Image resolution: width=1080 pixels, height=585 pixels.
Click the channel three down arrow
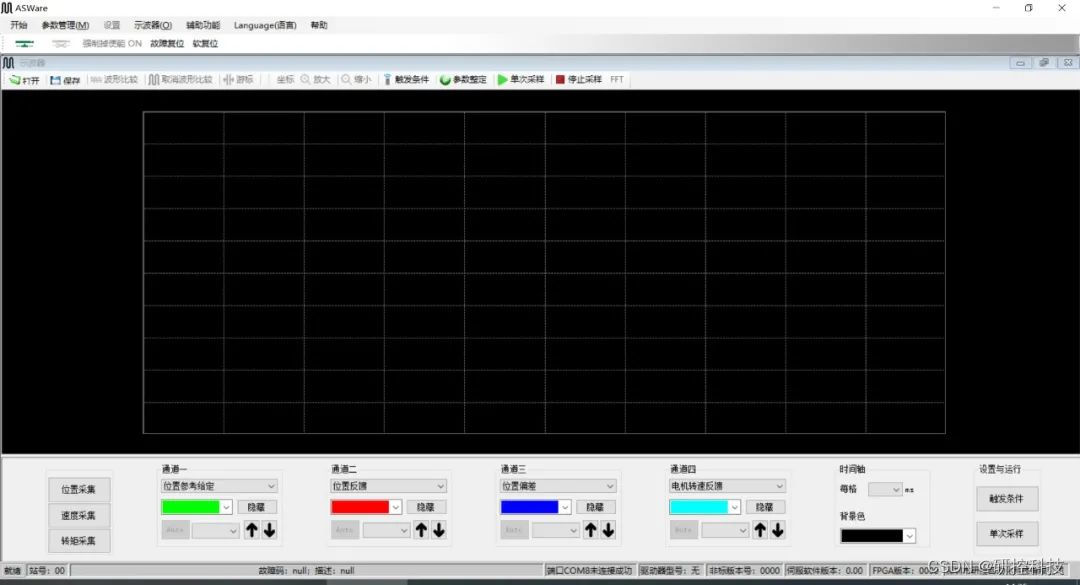[x=608, y=530]
